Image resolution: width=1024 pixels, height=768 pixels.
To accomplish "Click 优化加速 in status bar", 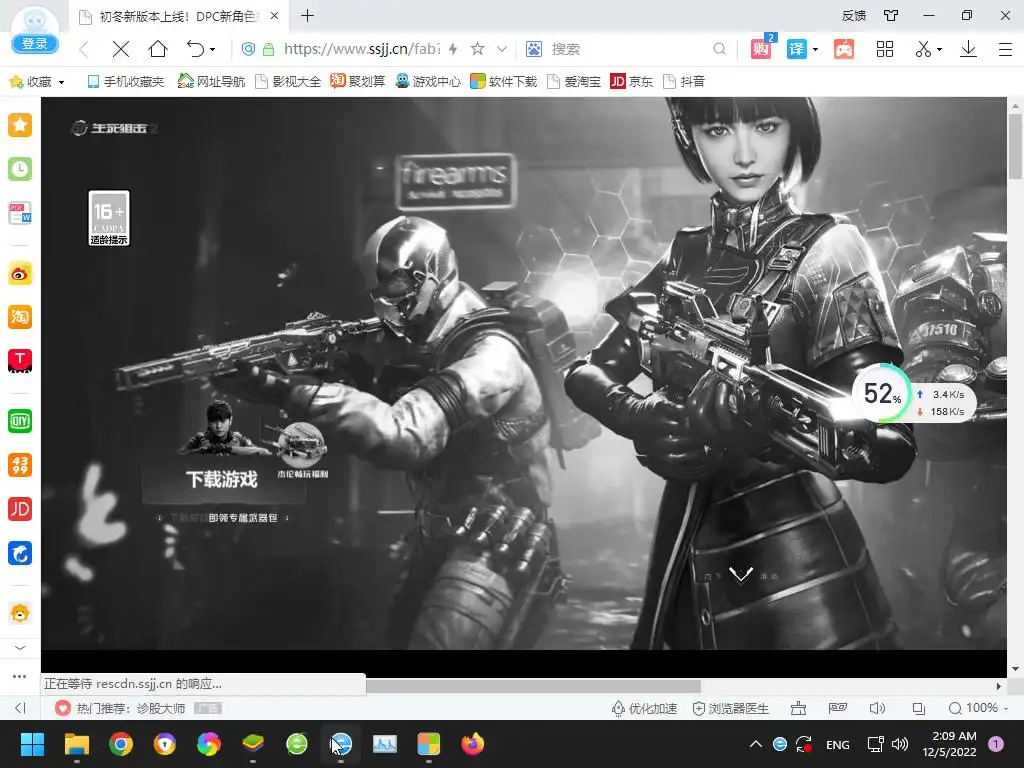I will (645, 709).
